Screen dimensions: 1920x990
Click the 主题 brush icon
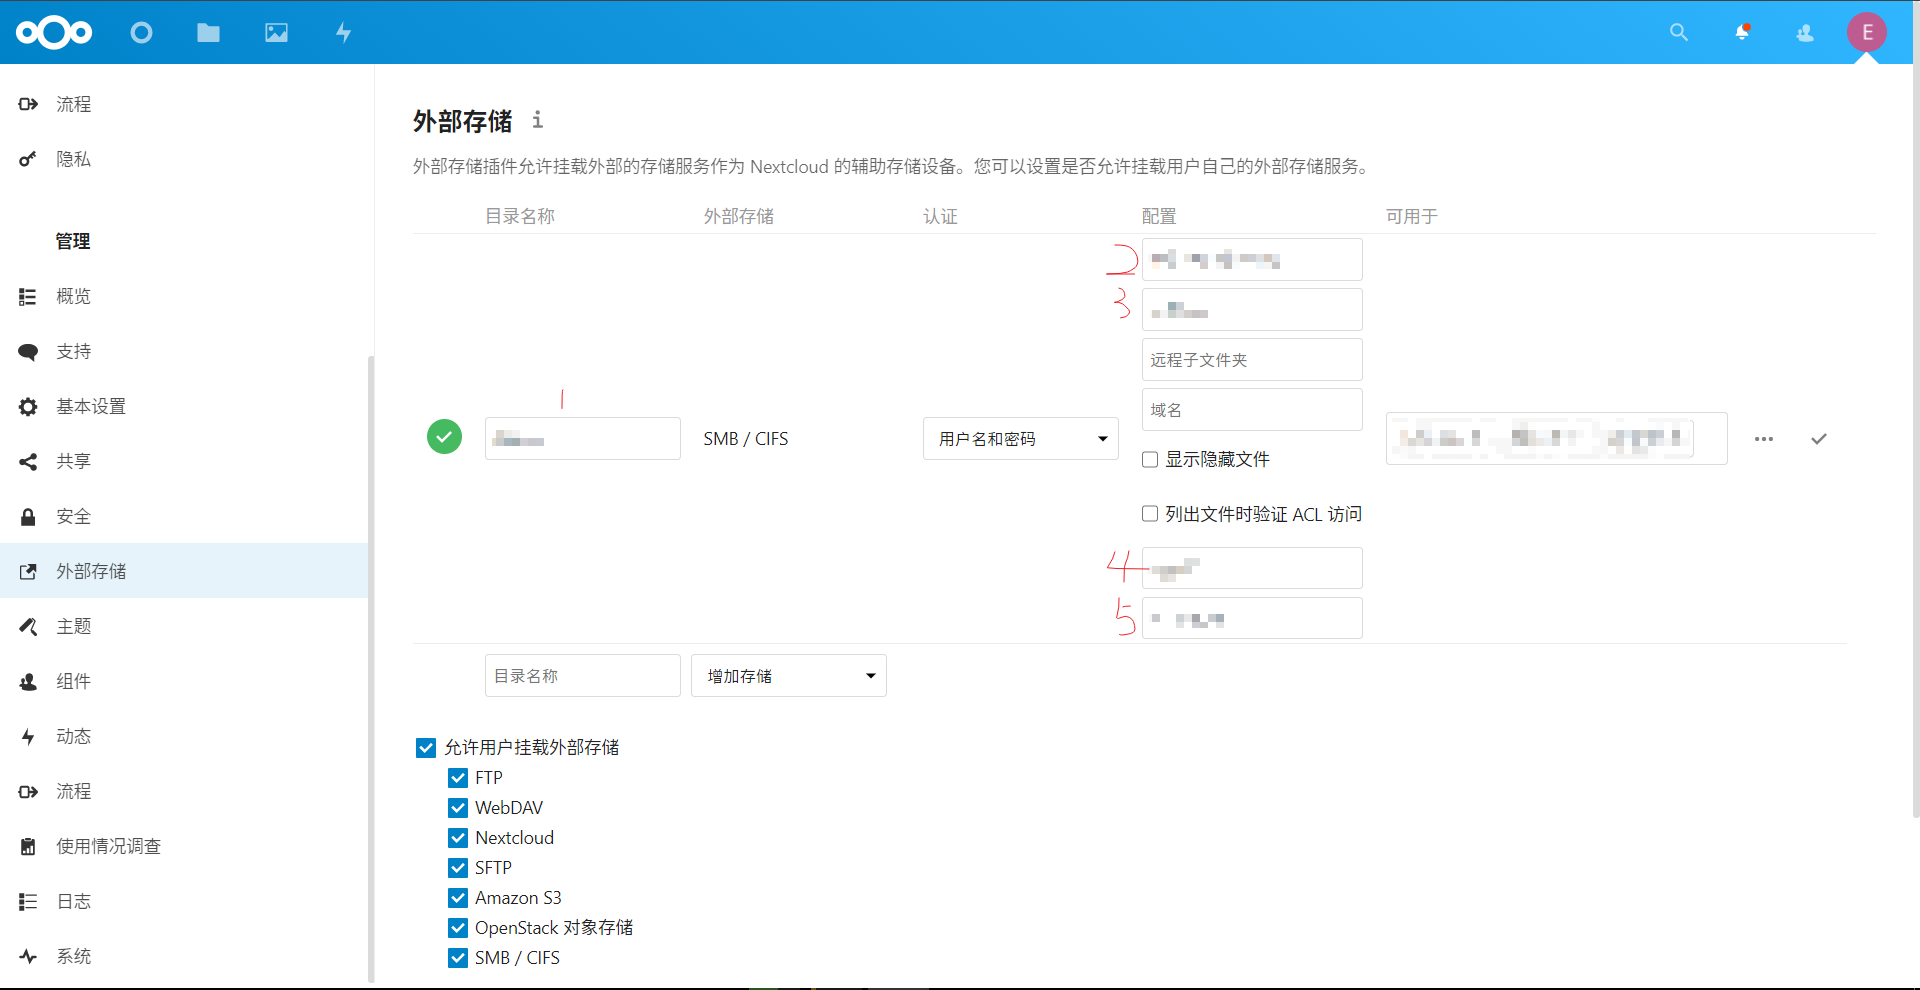pyautogui.click(x=28, y=627)
